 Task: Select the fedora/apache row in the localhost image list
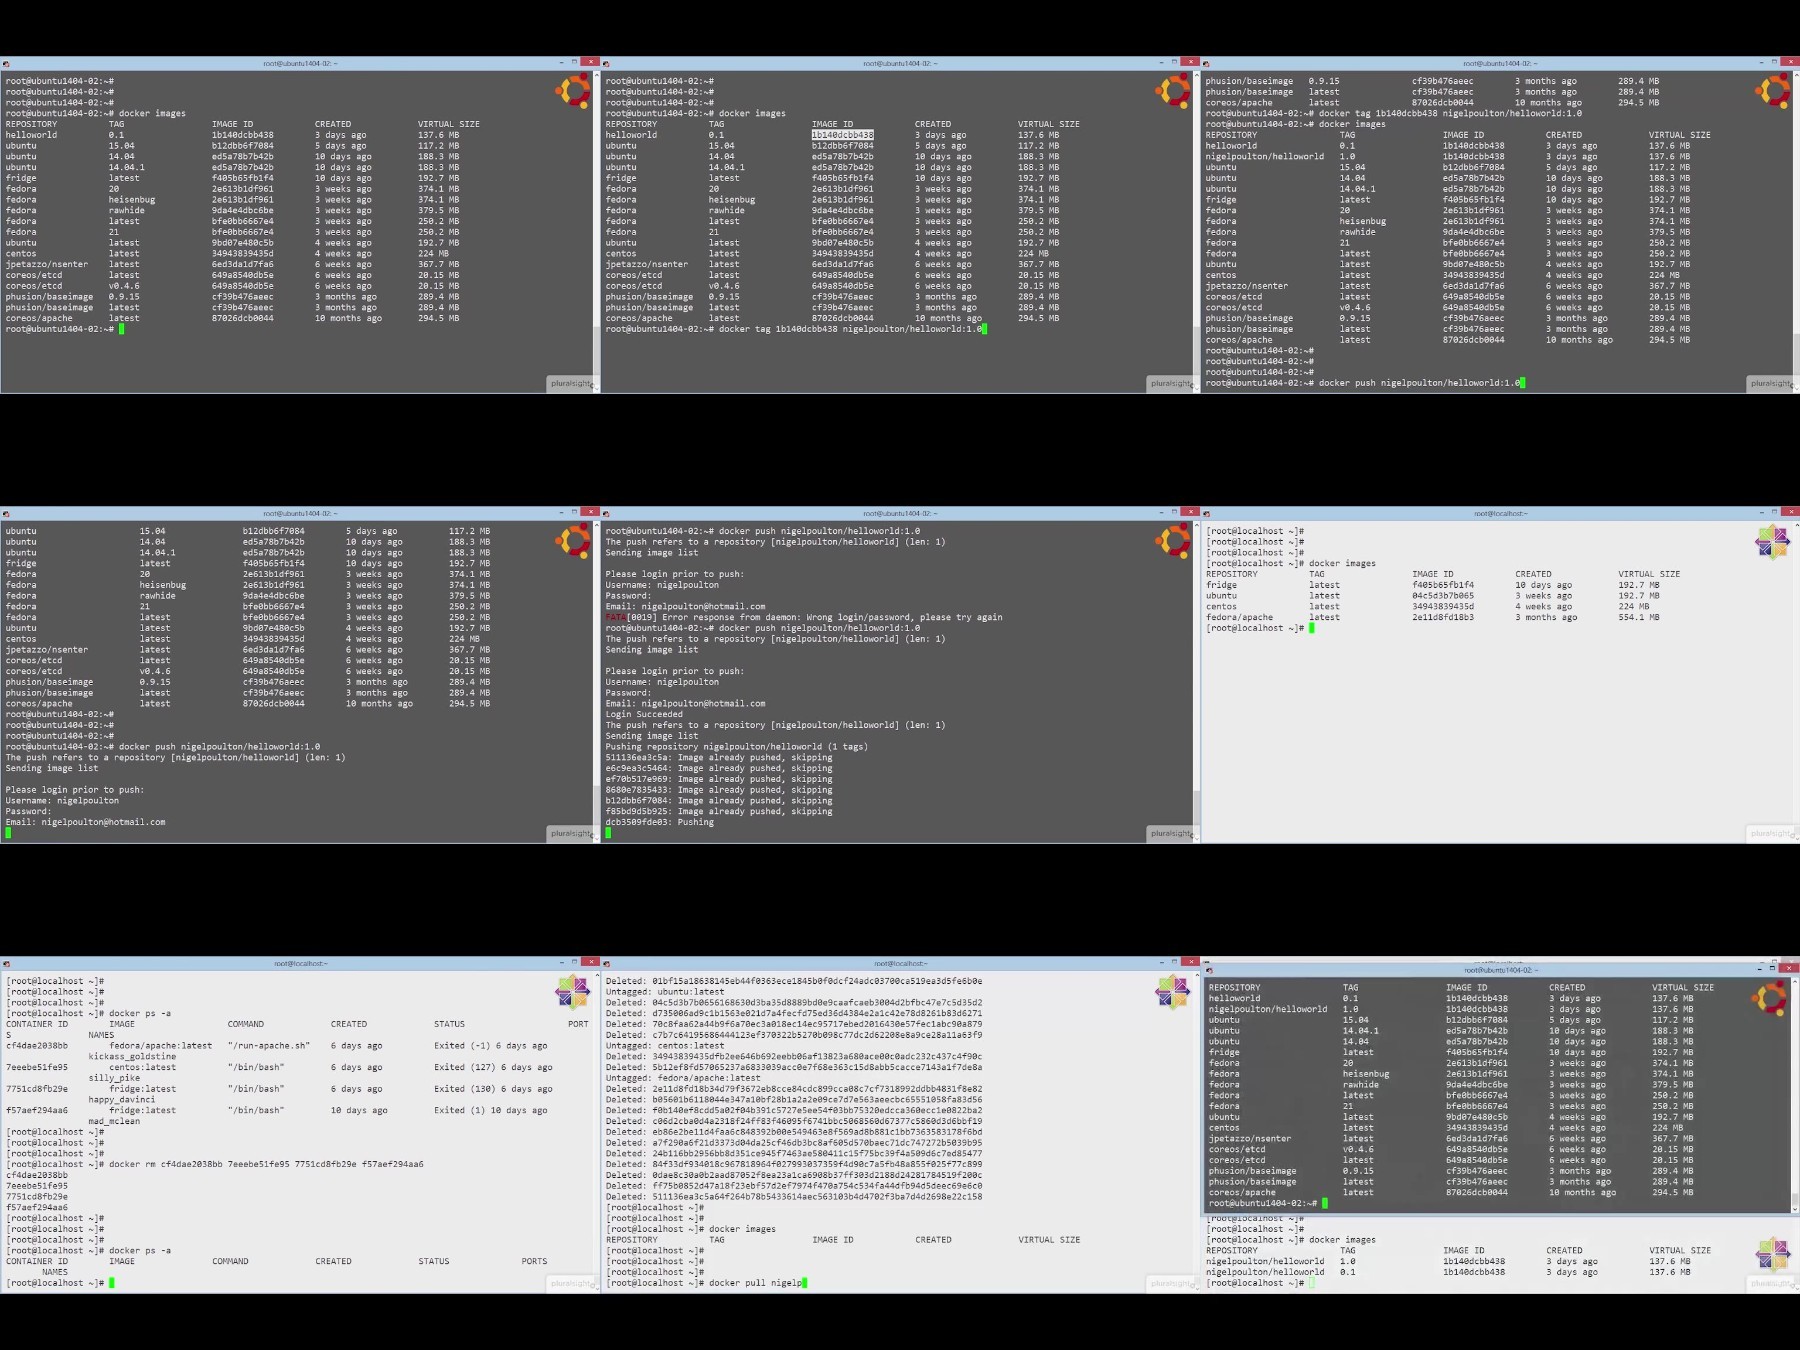click(x=1433, y=617)
